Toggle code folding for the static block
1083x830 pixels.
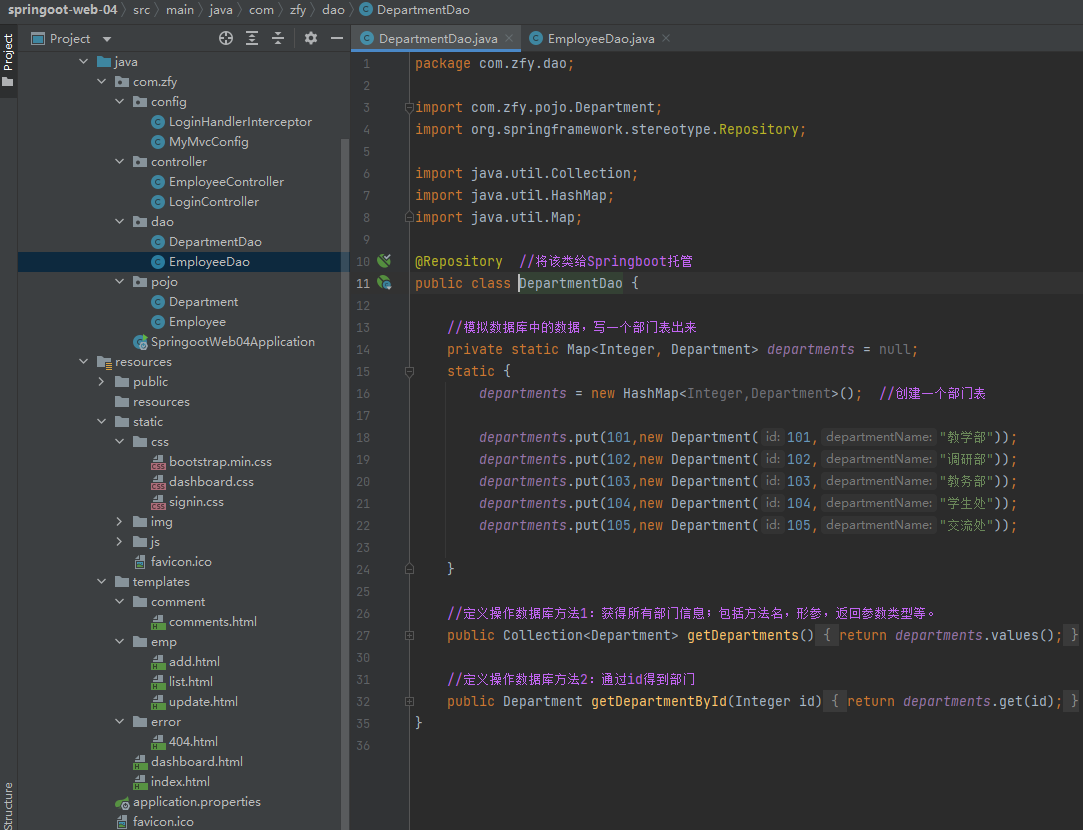click(x=409, y=371)
